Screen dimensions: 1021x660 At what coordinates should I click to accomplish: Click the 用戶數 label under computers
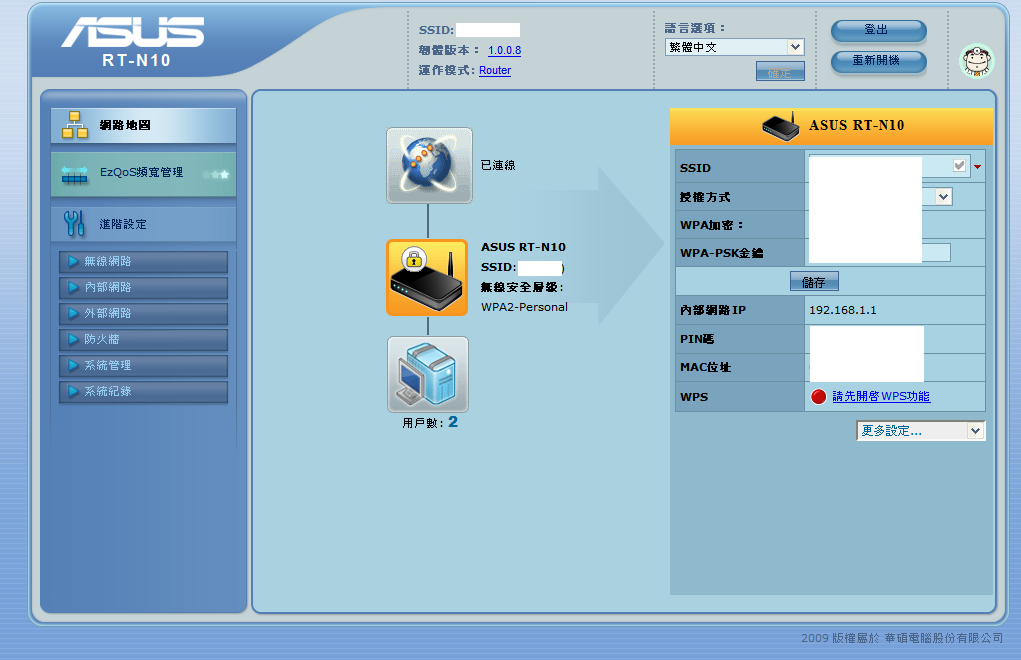(423, 423)
